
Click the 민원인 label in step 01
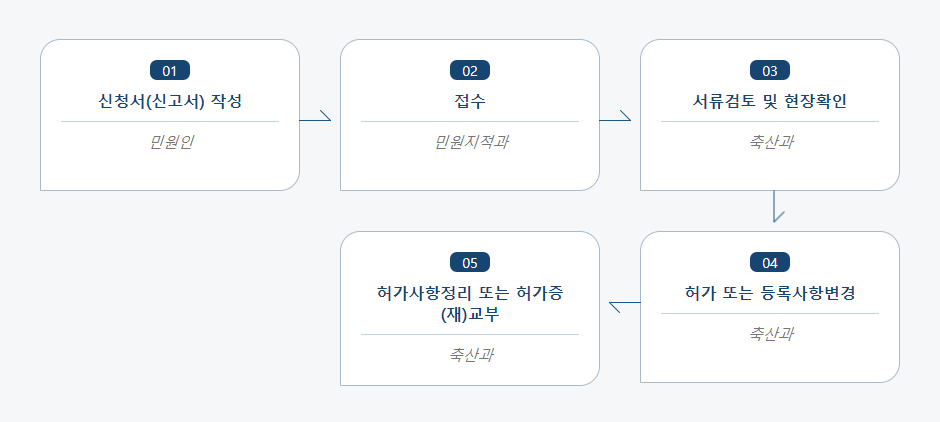170,143
